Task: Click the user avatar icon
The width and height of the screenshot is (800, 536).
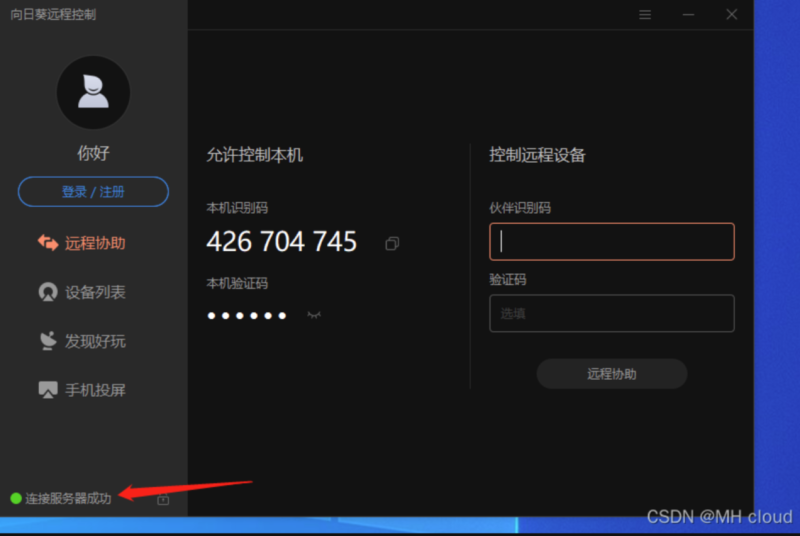Action: click(x=93, y=92)
